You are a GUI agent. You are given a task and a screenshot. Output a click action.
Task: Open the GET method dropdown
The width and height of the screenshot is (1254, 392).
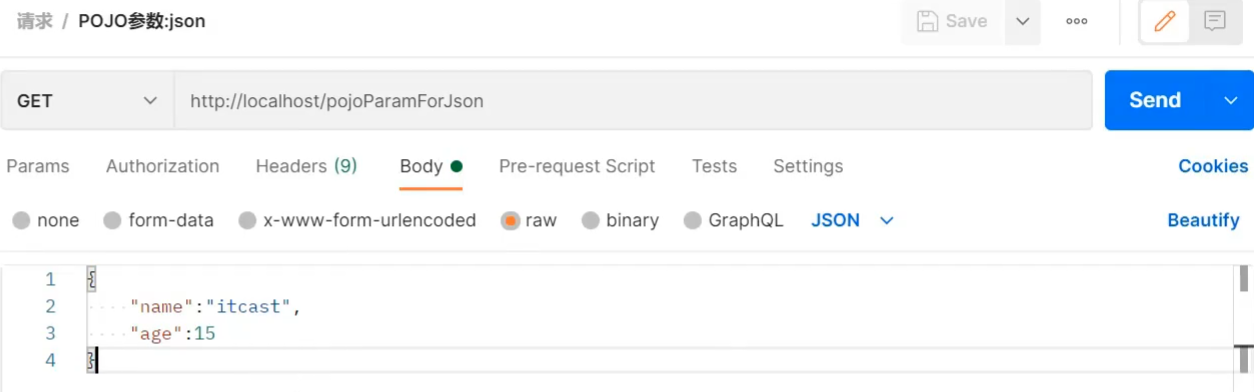(87, 100)
